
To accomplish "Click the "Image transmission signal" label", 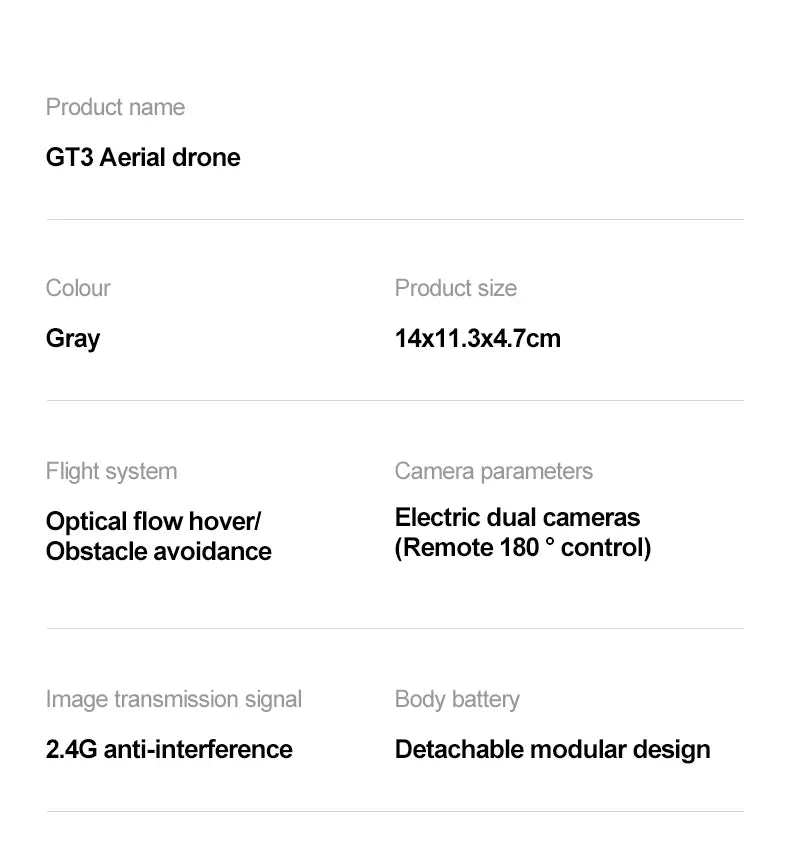I will (x=173, y=699).
